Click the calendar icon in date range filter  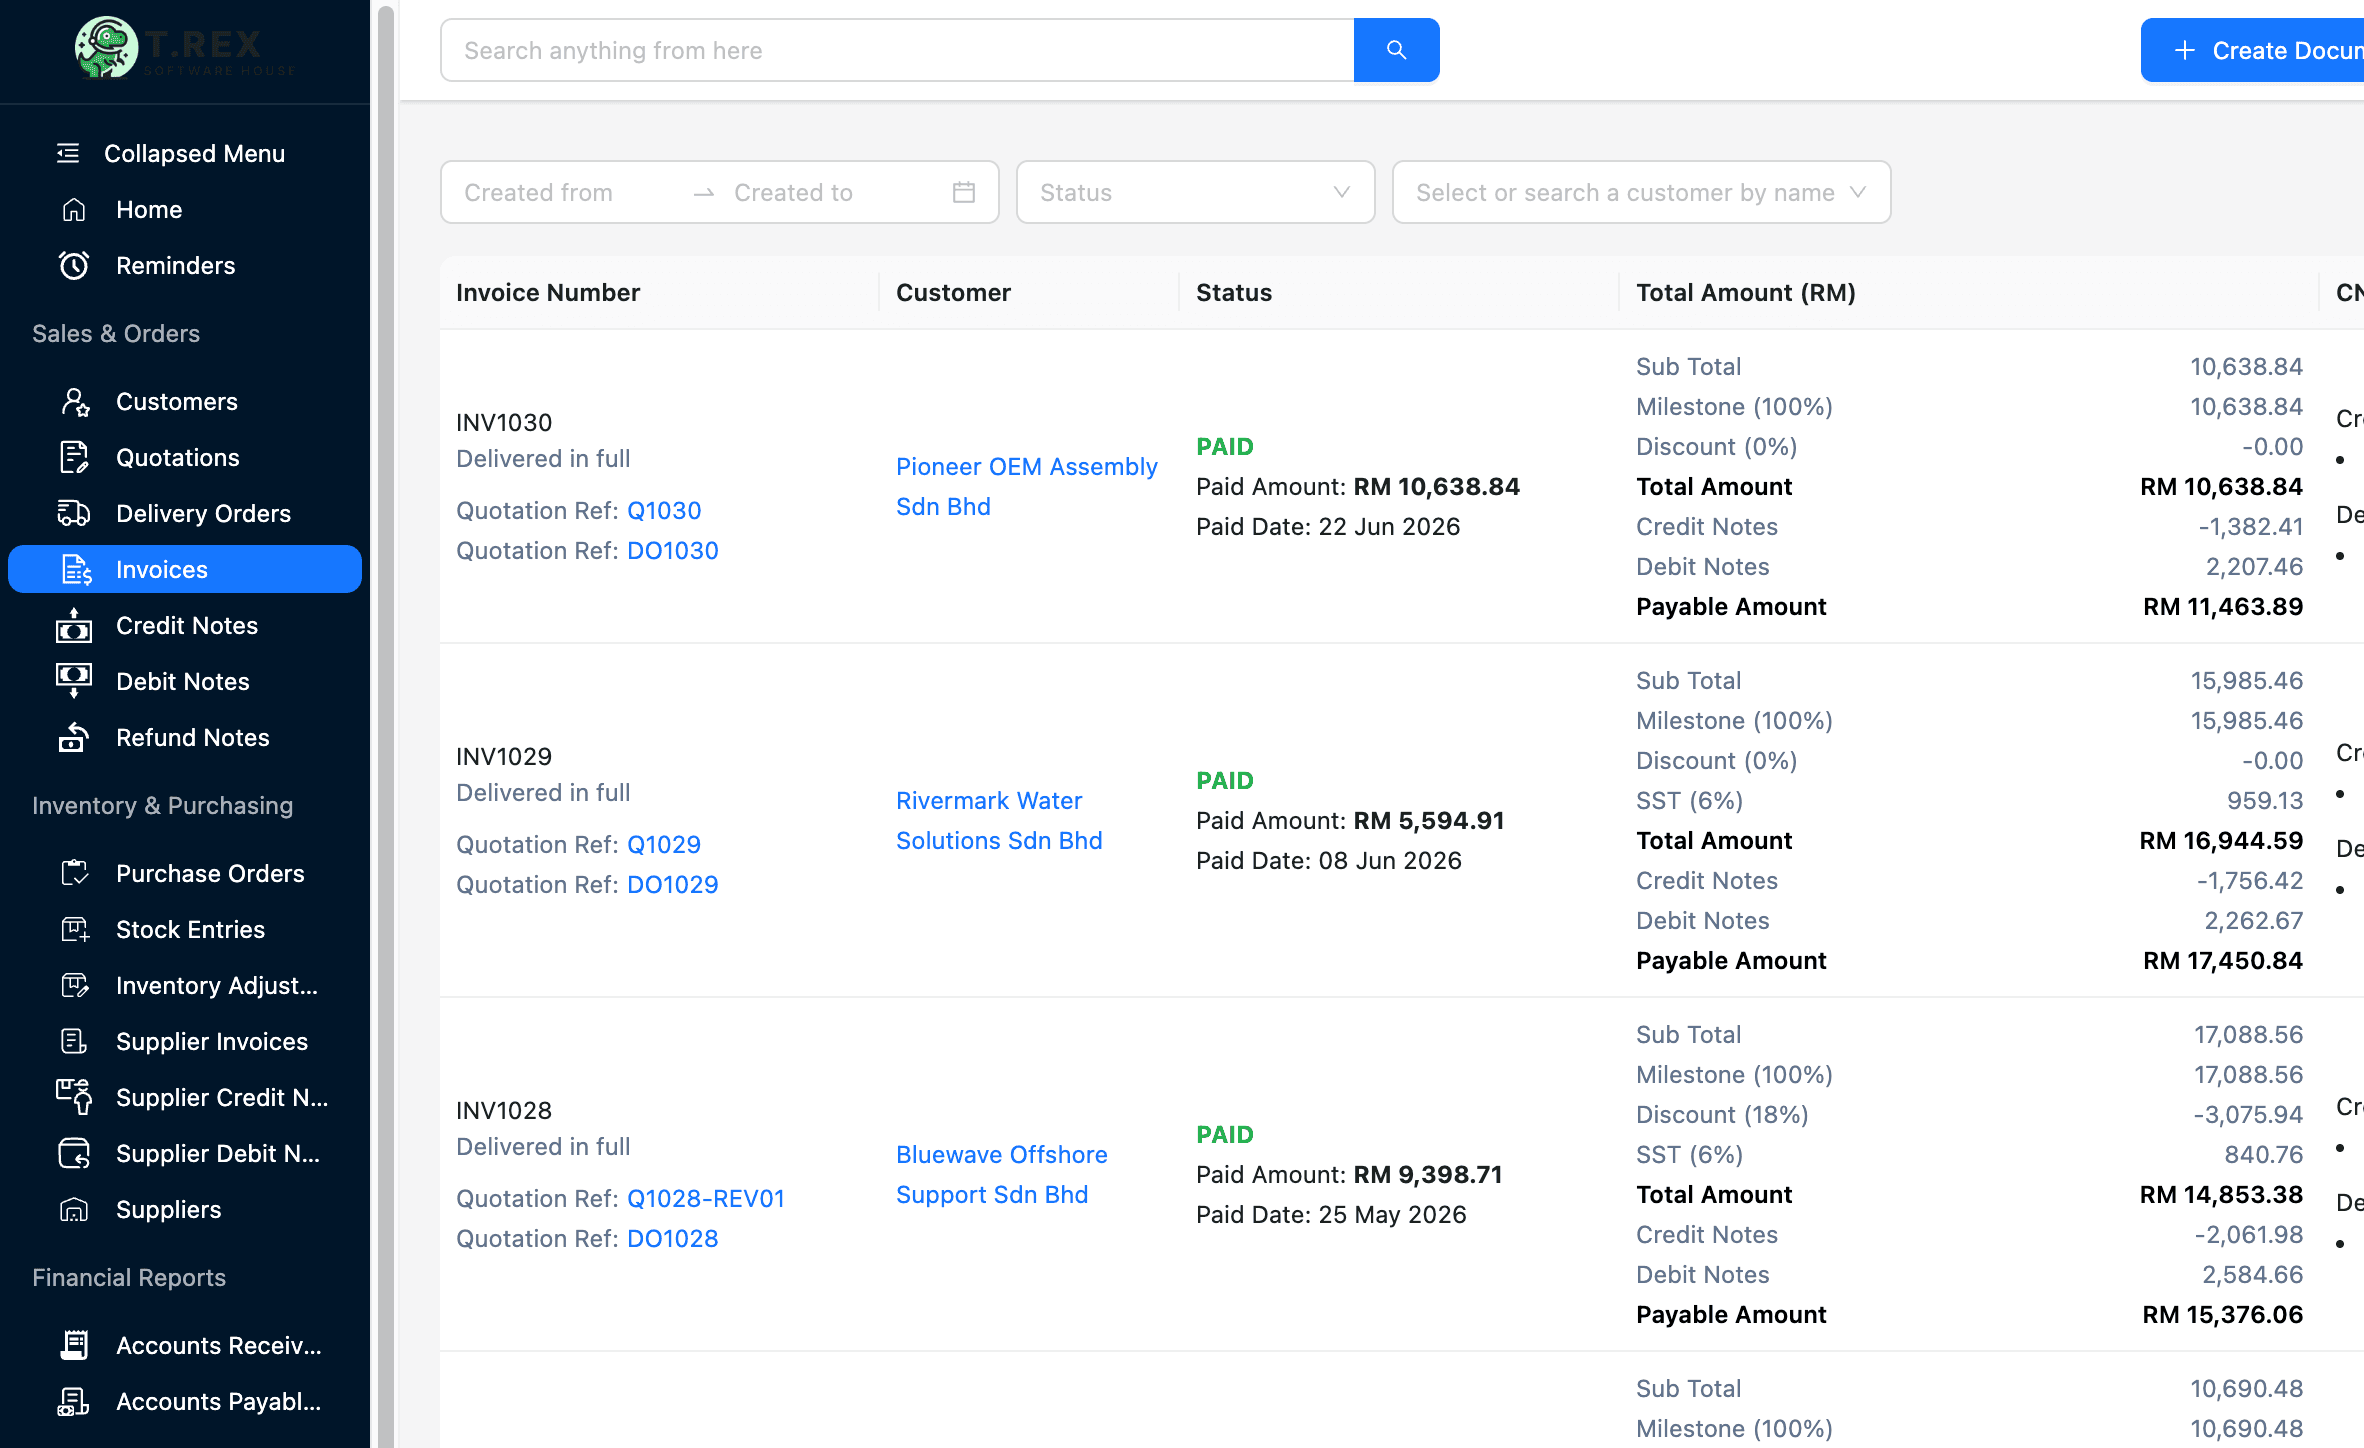(x=963, y=192)
